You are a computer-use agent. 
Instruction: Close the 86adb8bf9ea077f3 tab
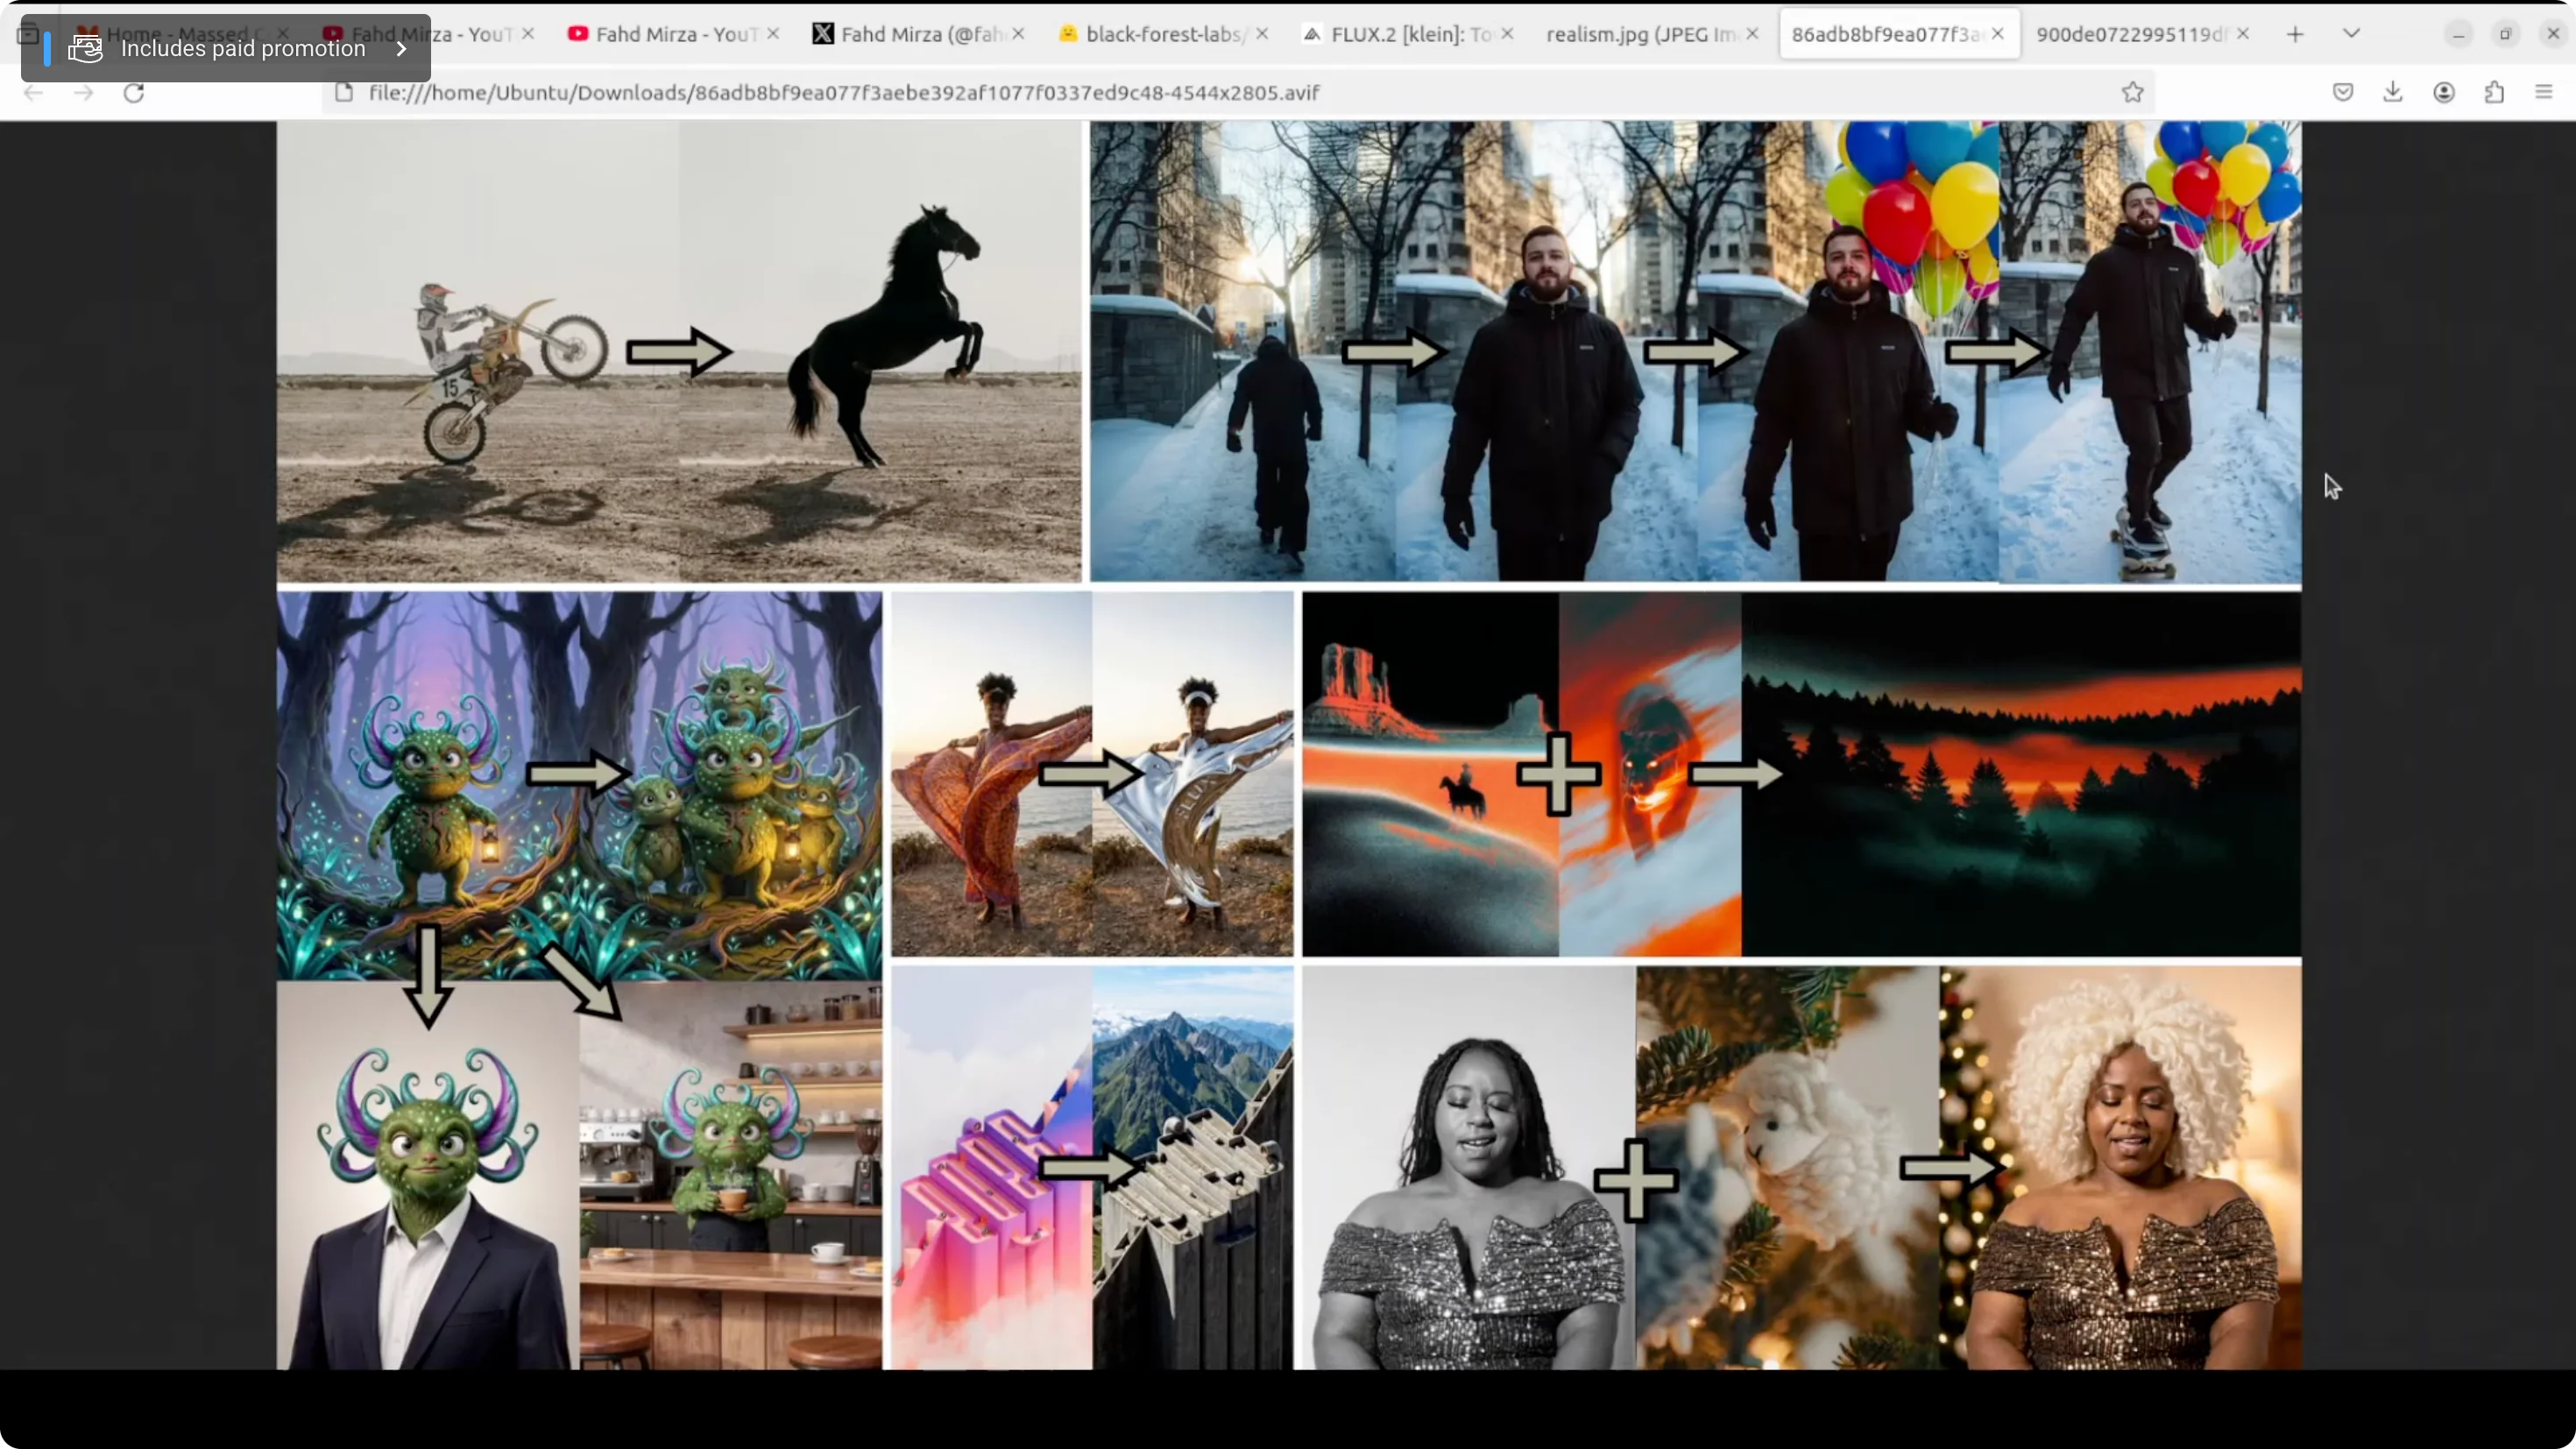coord(1997,34)
